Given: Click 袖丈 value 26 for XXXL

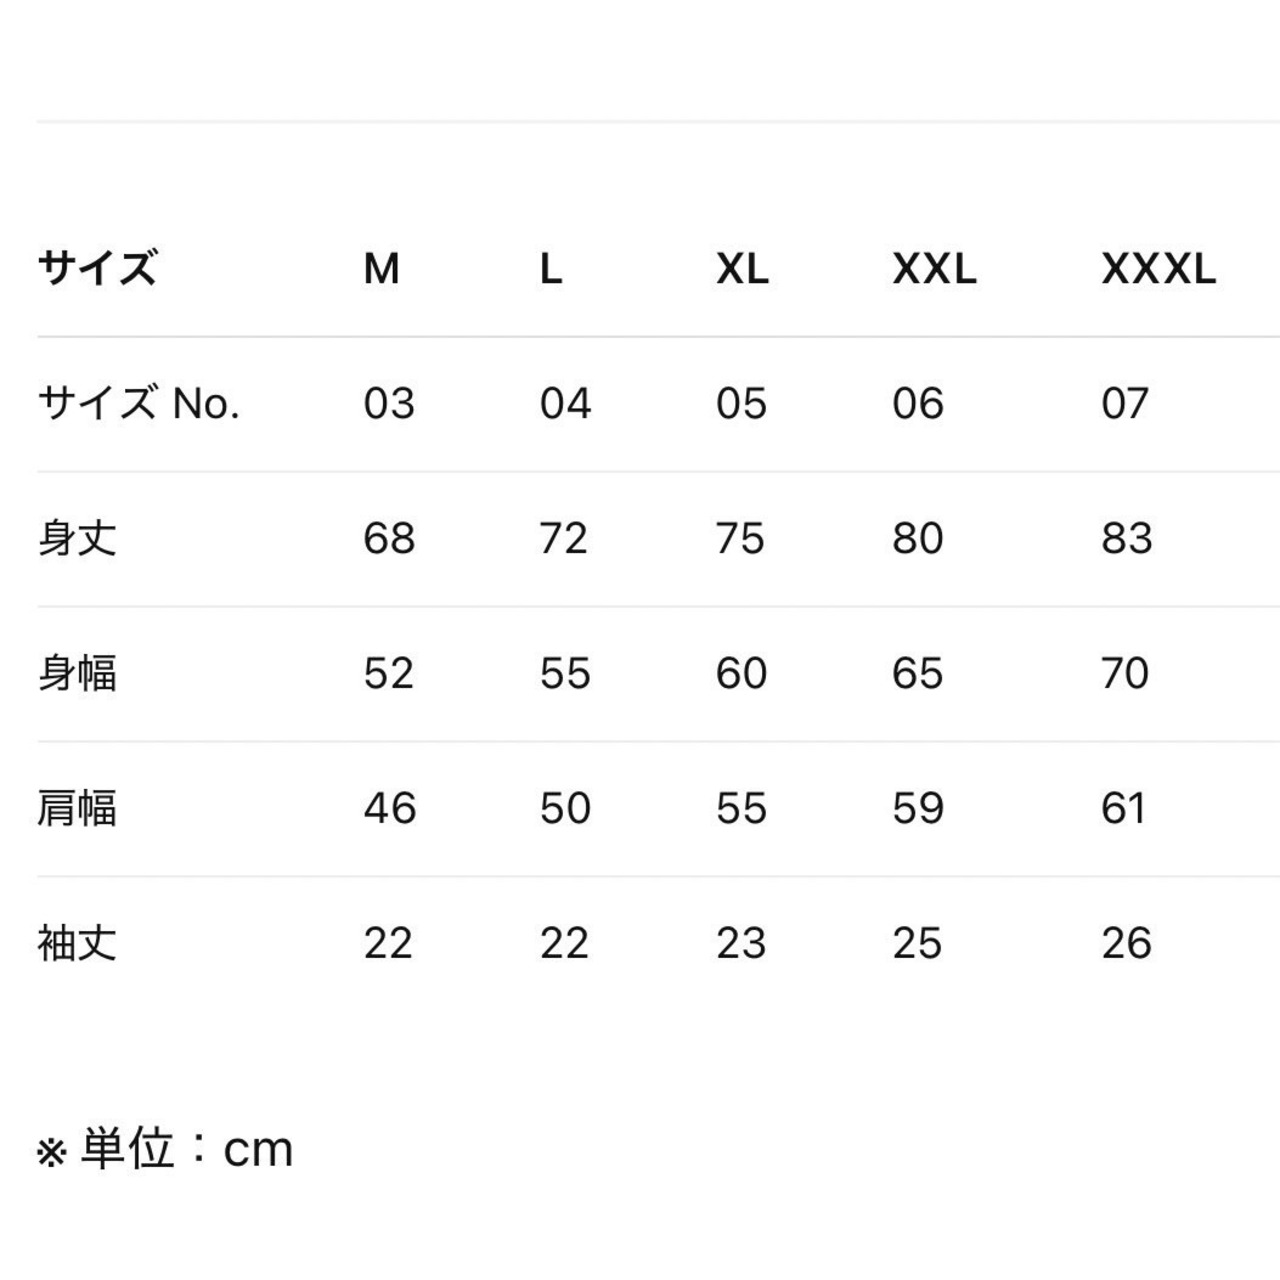Looking at the screenshot, I should coord(1127,943).
